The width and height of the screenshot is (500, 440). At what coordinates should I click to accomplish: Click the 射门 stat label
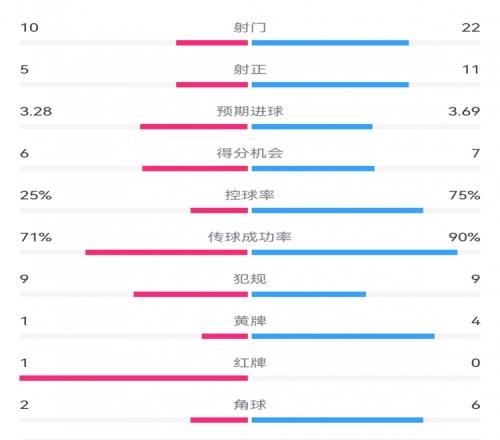[x=250, y=27]
